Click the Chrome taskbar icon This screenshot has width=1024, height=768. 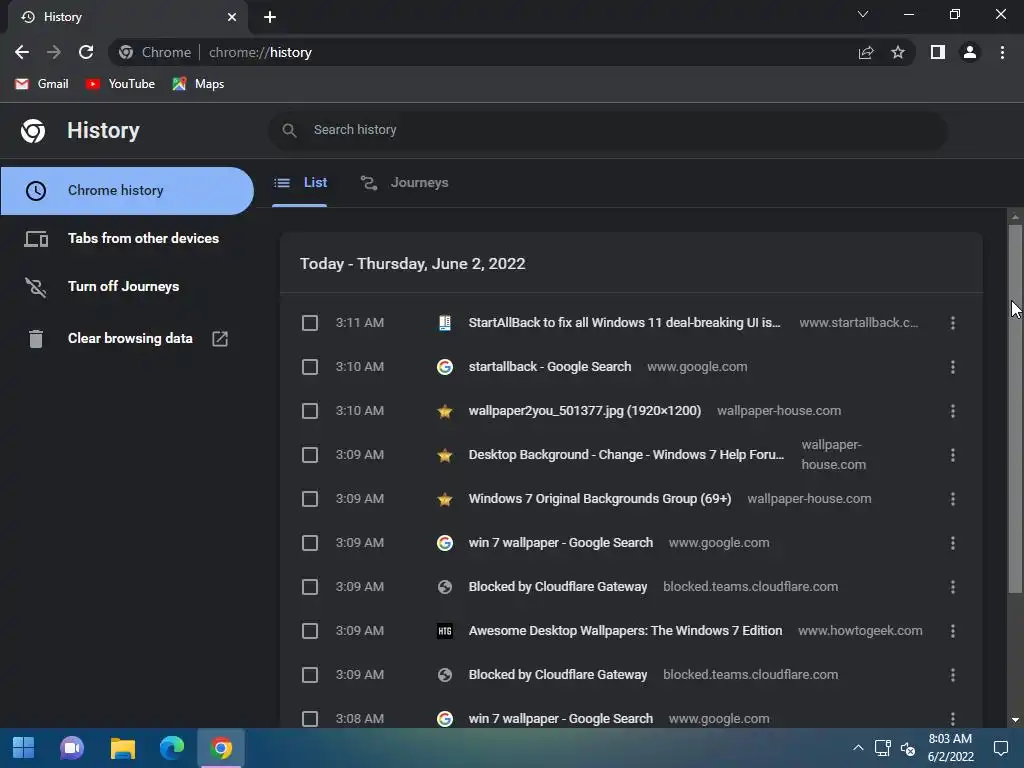(221, 748)
